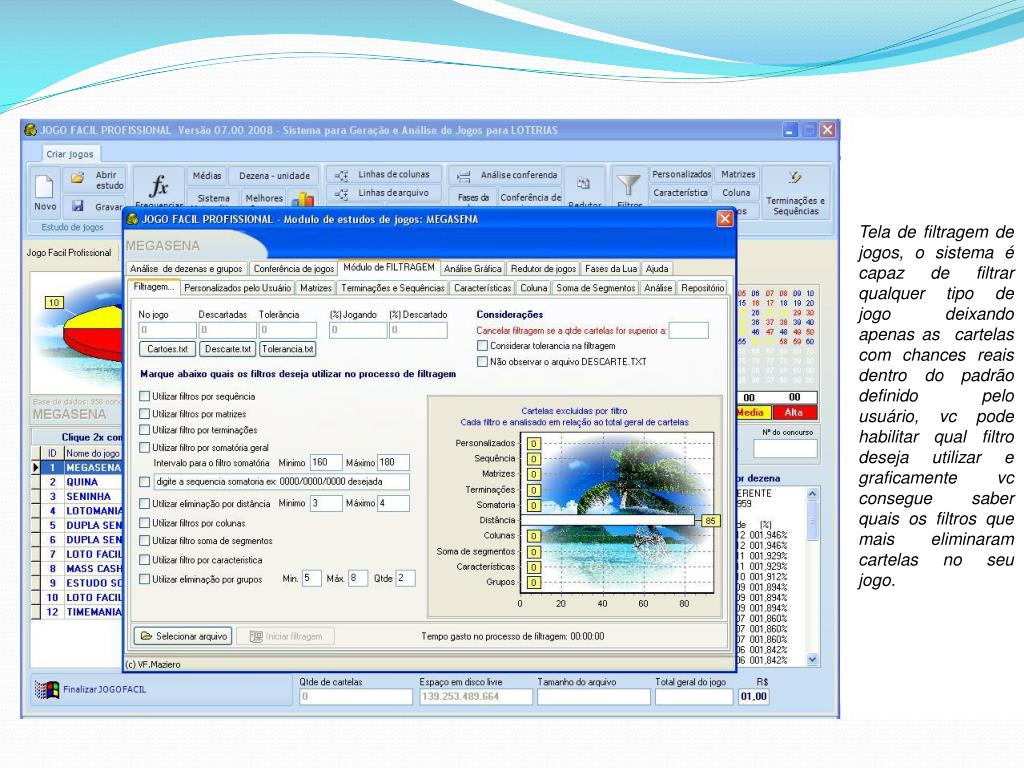
Task: Click the sequencia somatoria text field
Action: click(281, 482)
